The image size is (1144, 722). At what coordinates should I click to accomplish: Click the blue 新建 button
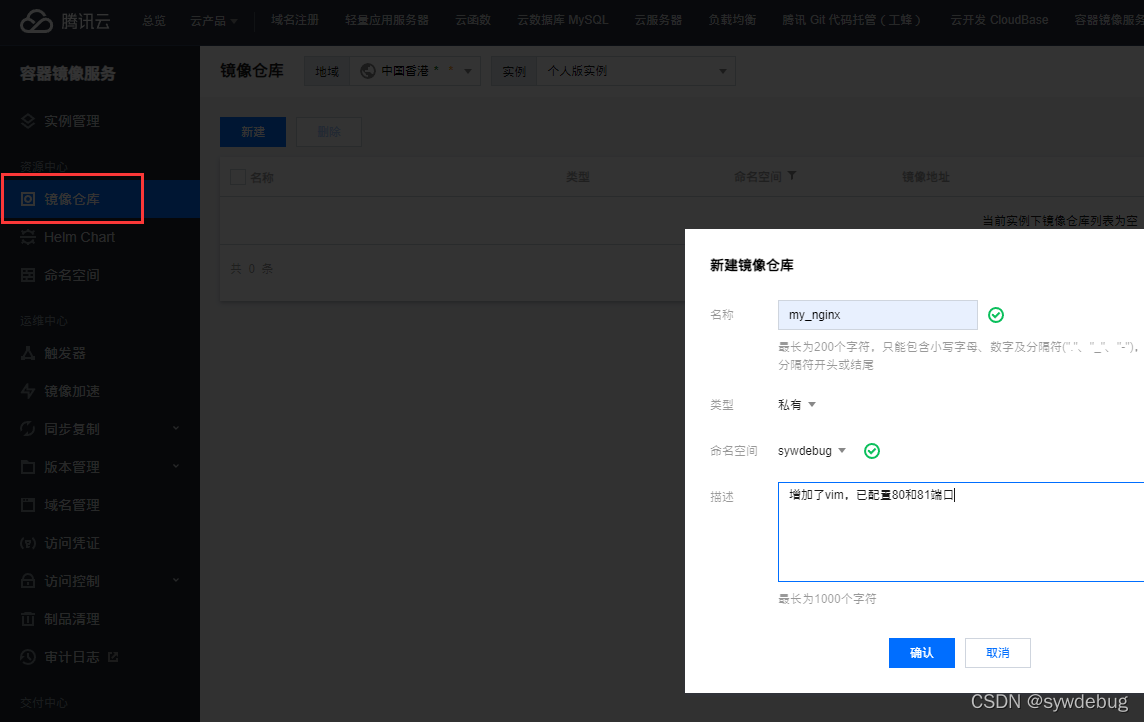(x=252, y=132)
